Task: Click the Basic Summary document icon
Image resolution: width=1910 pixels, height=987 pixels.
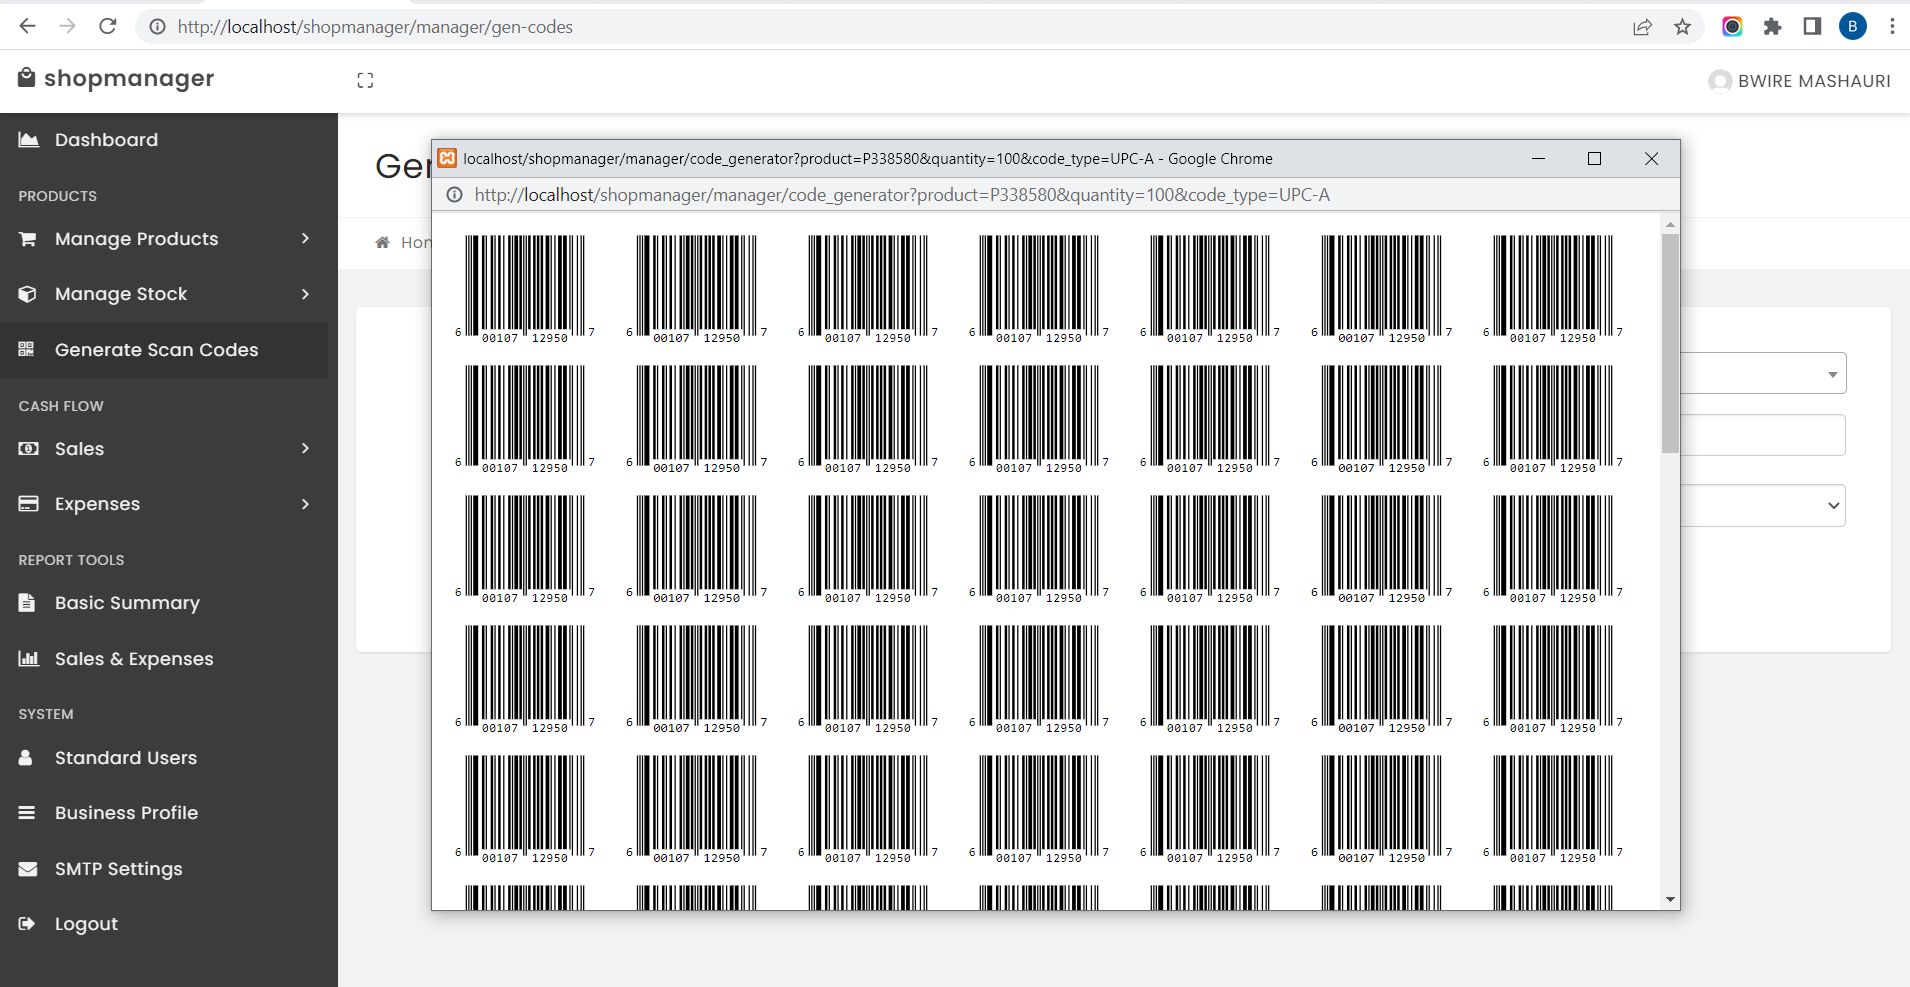Action: click(x=27, y=603)
